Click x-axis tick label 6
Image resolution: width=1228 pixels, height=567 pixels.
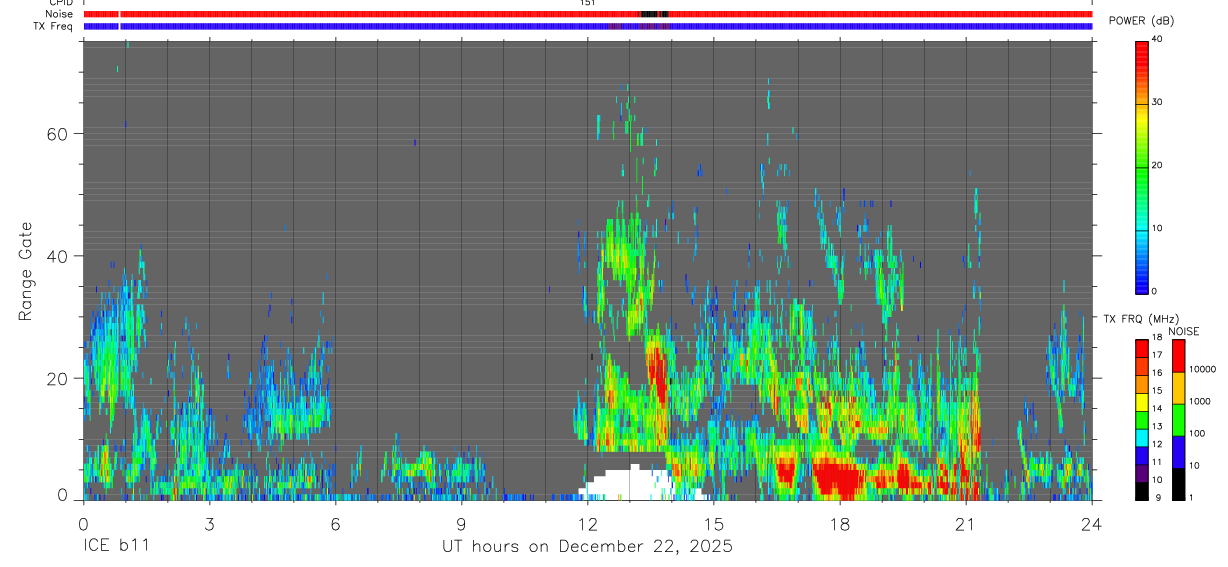335,523
